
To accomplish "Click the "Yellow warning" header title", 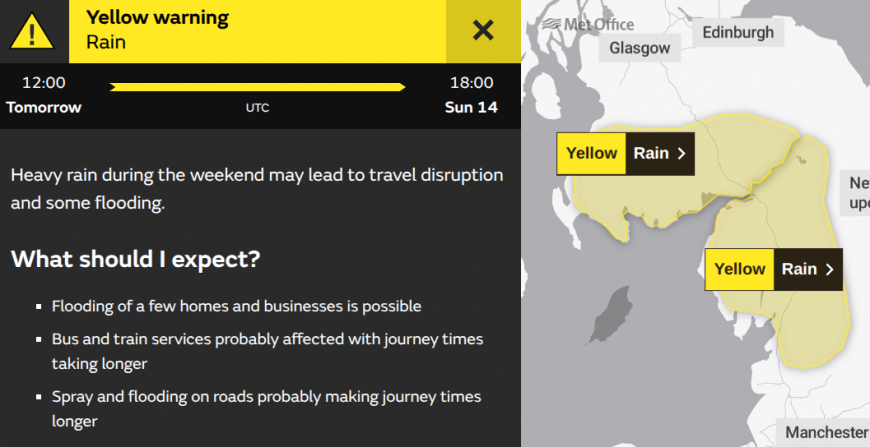I will click(x=158, y=18).
